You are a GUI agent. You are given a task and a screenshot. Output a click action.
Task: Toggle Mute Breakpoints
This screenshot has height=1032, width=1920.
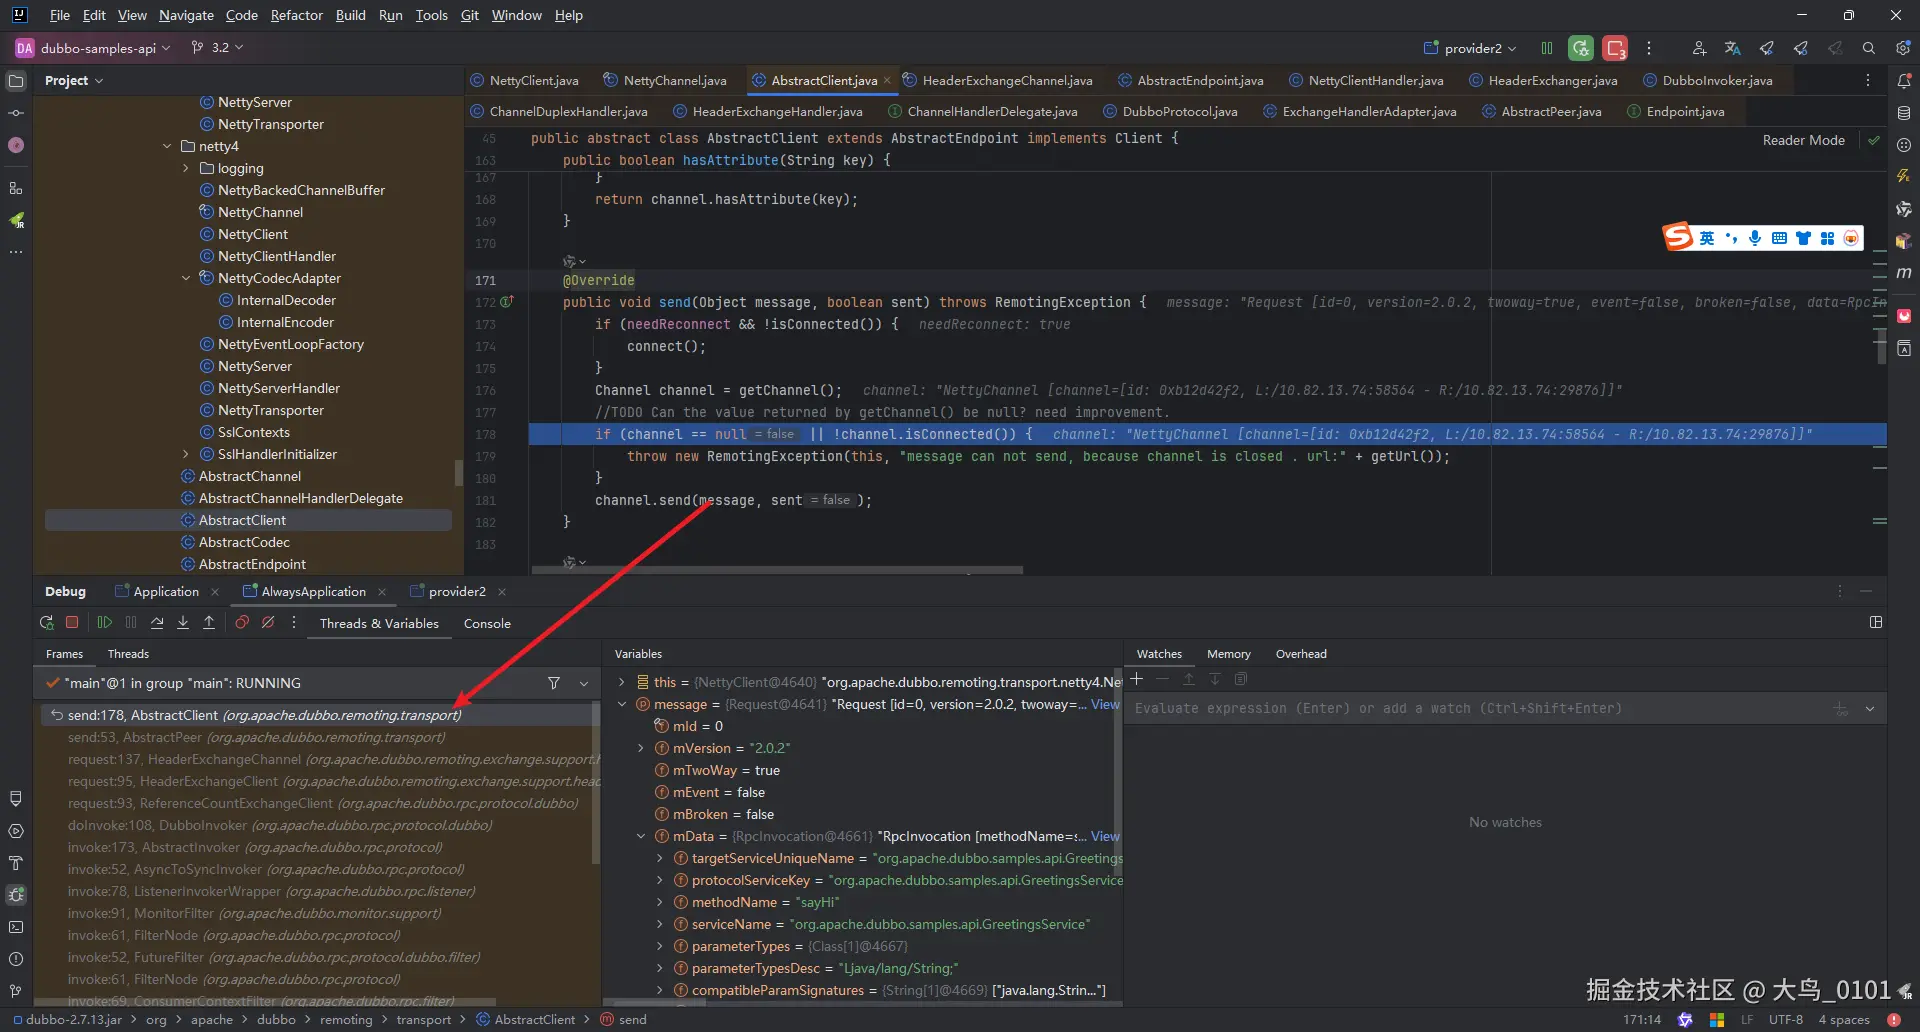click(268, 622)
